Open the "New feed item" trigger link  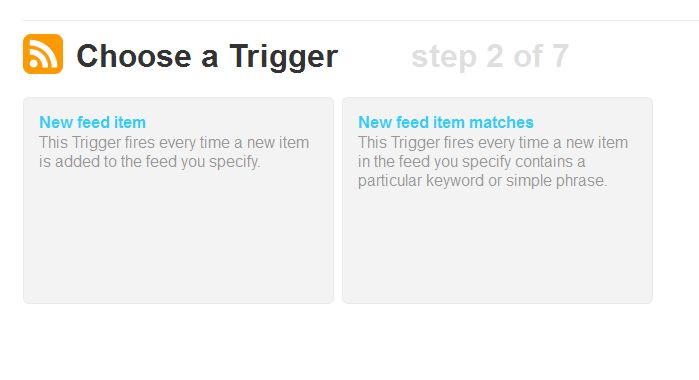(x=92, y=122)
